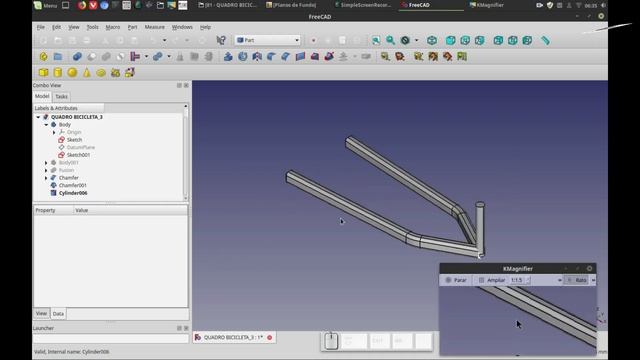Switch to front view cube icon

coord(450,40)
